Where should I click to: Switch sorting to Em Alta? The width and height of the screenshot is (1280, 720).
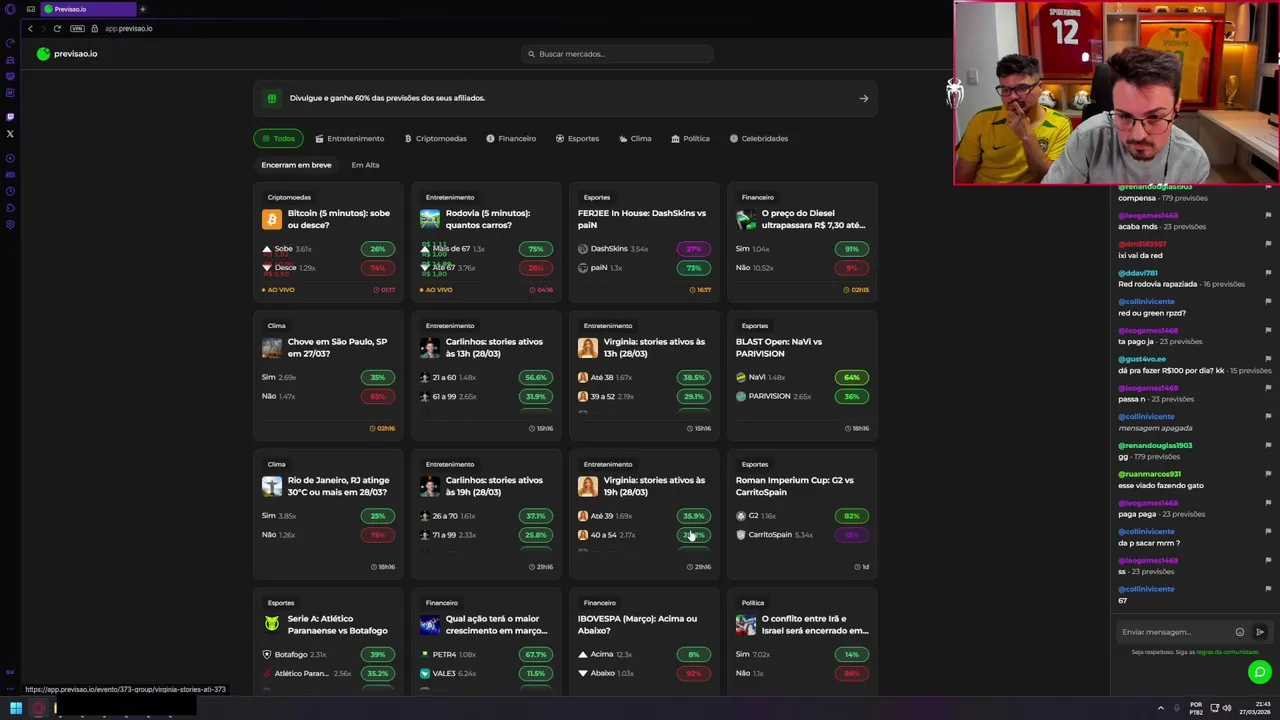pos(365,165)
